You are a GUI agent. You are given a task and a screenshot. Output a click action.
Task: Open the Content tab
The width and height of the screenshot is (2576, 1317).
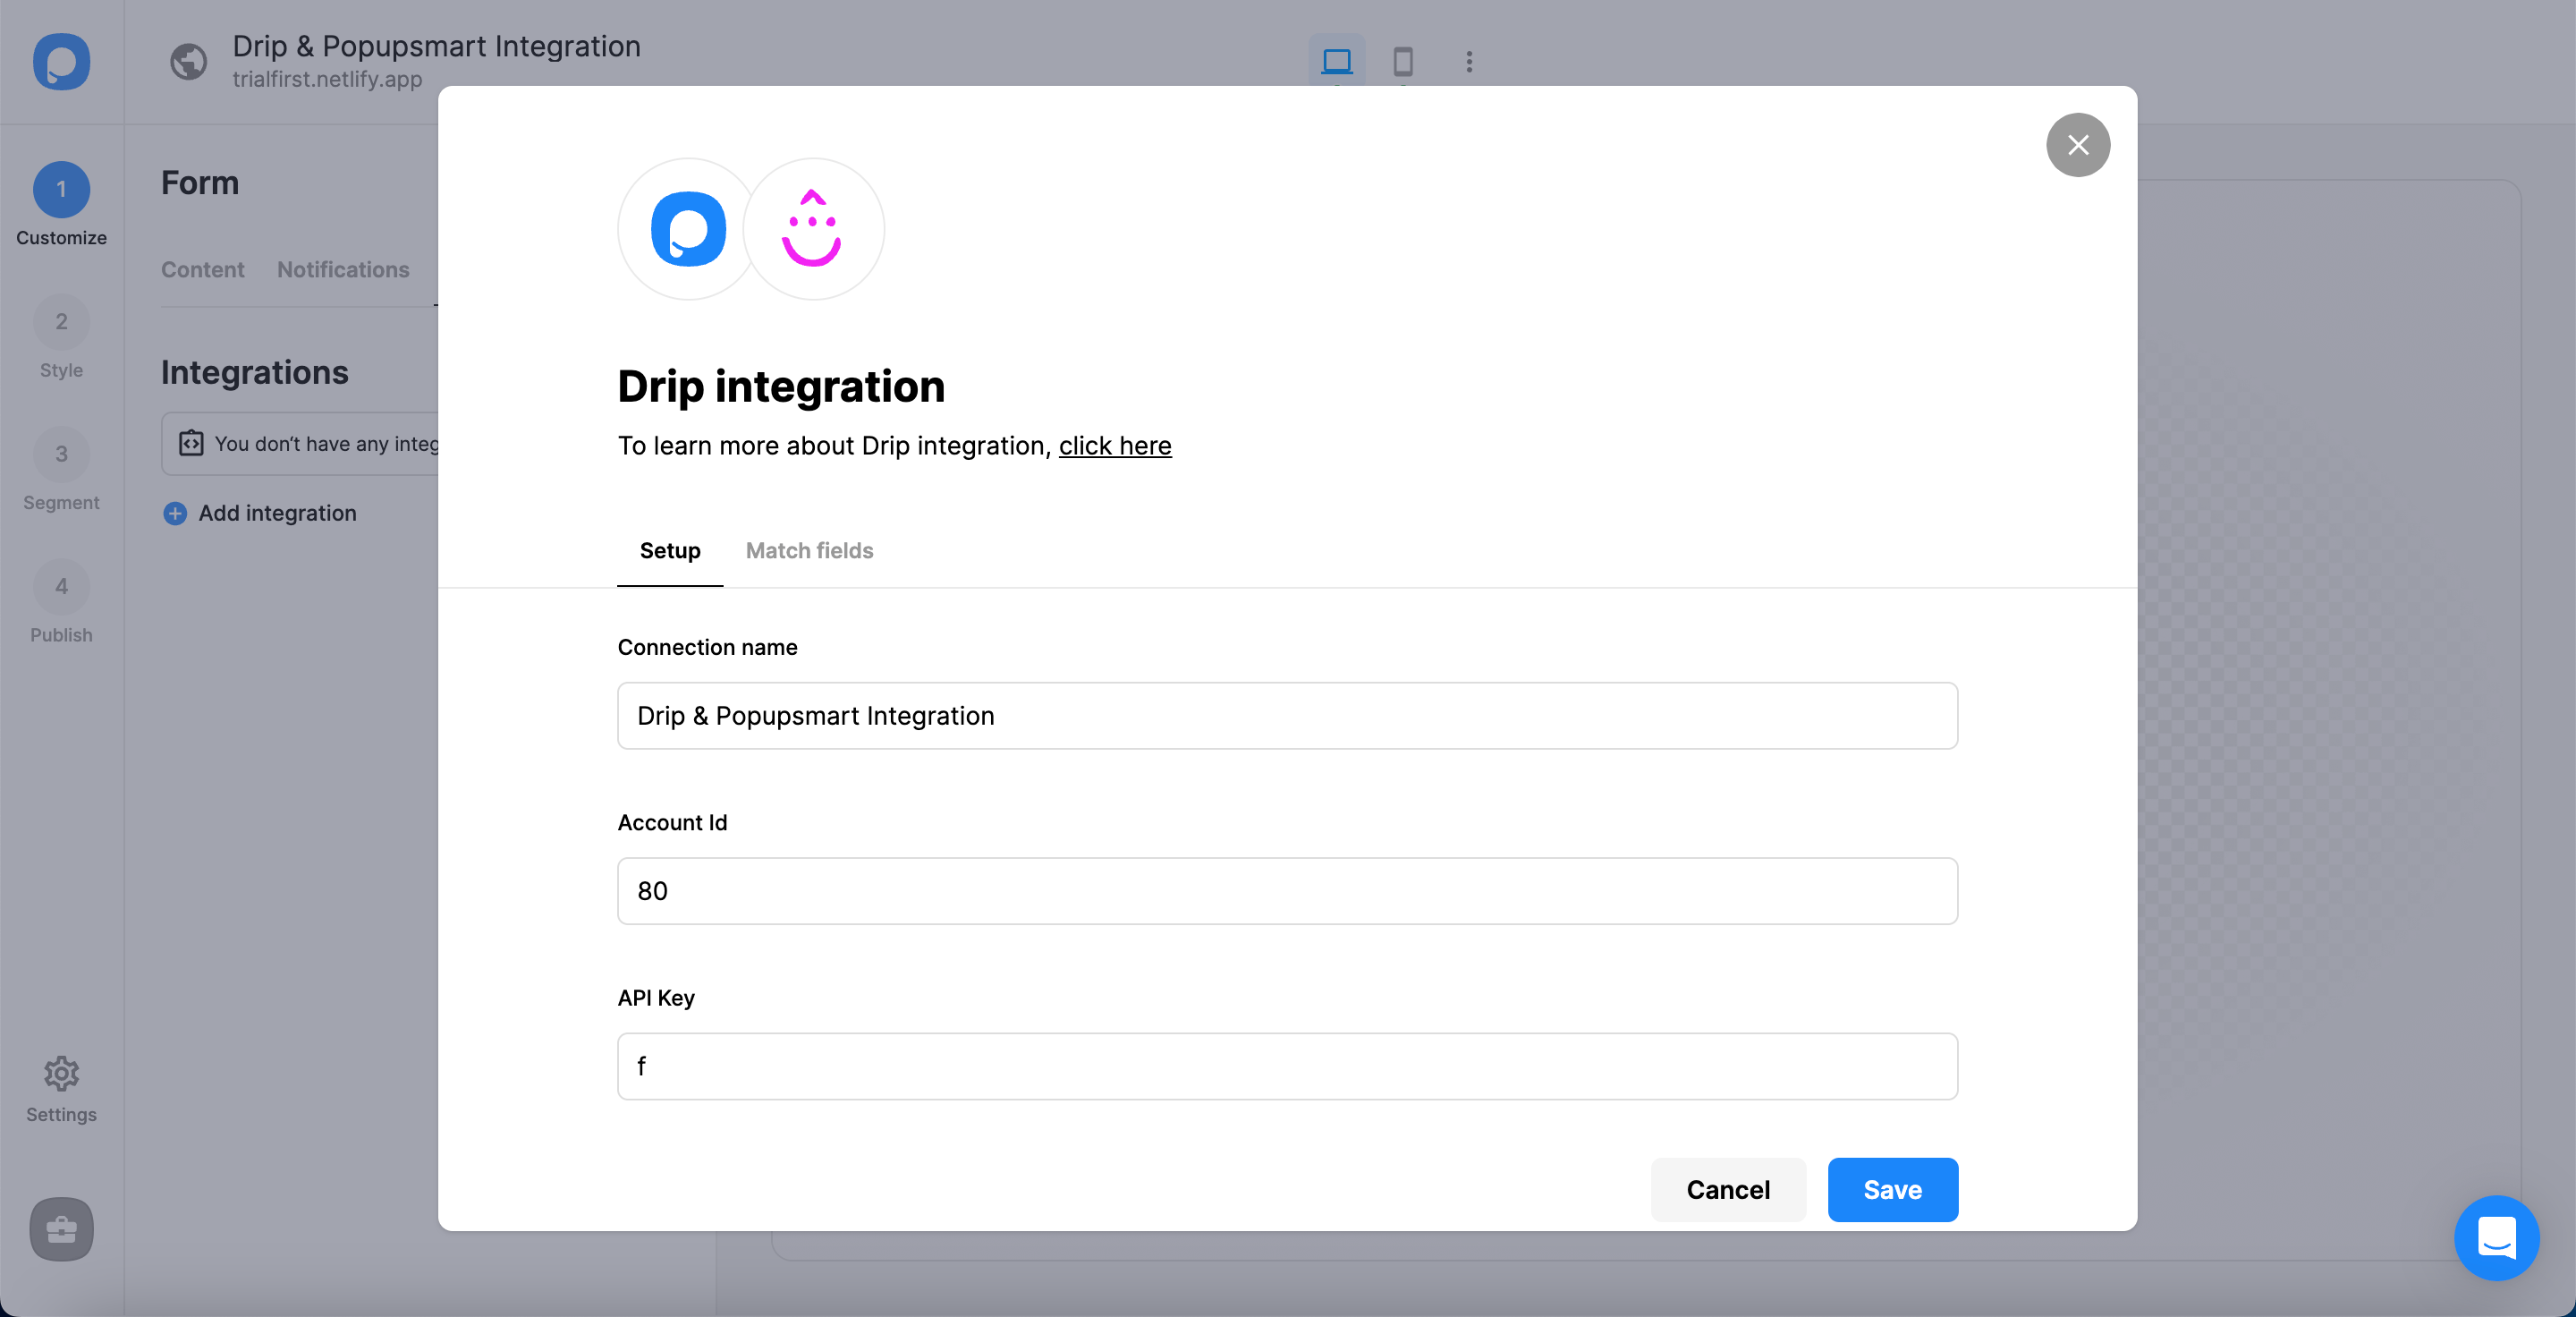(x=202, y=269)
